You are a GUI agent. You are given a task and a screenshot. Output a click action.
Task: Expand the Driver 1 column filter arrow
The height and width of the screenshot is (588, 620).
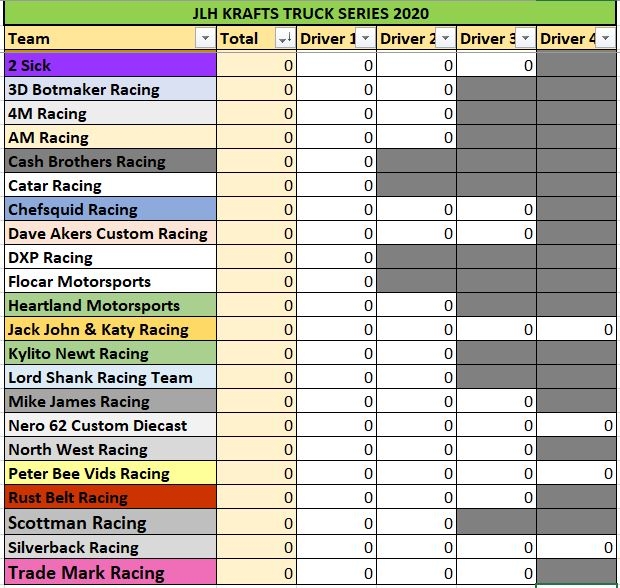[365, 38]
